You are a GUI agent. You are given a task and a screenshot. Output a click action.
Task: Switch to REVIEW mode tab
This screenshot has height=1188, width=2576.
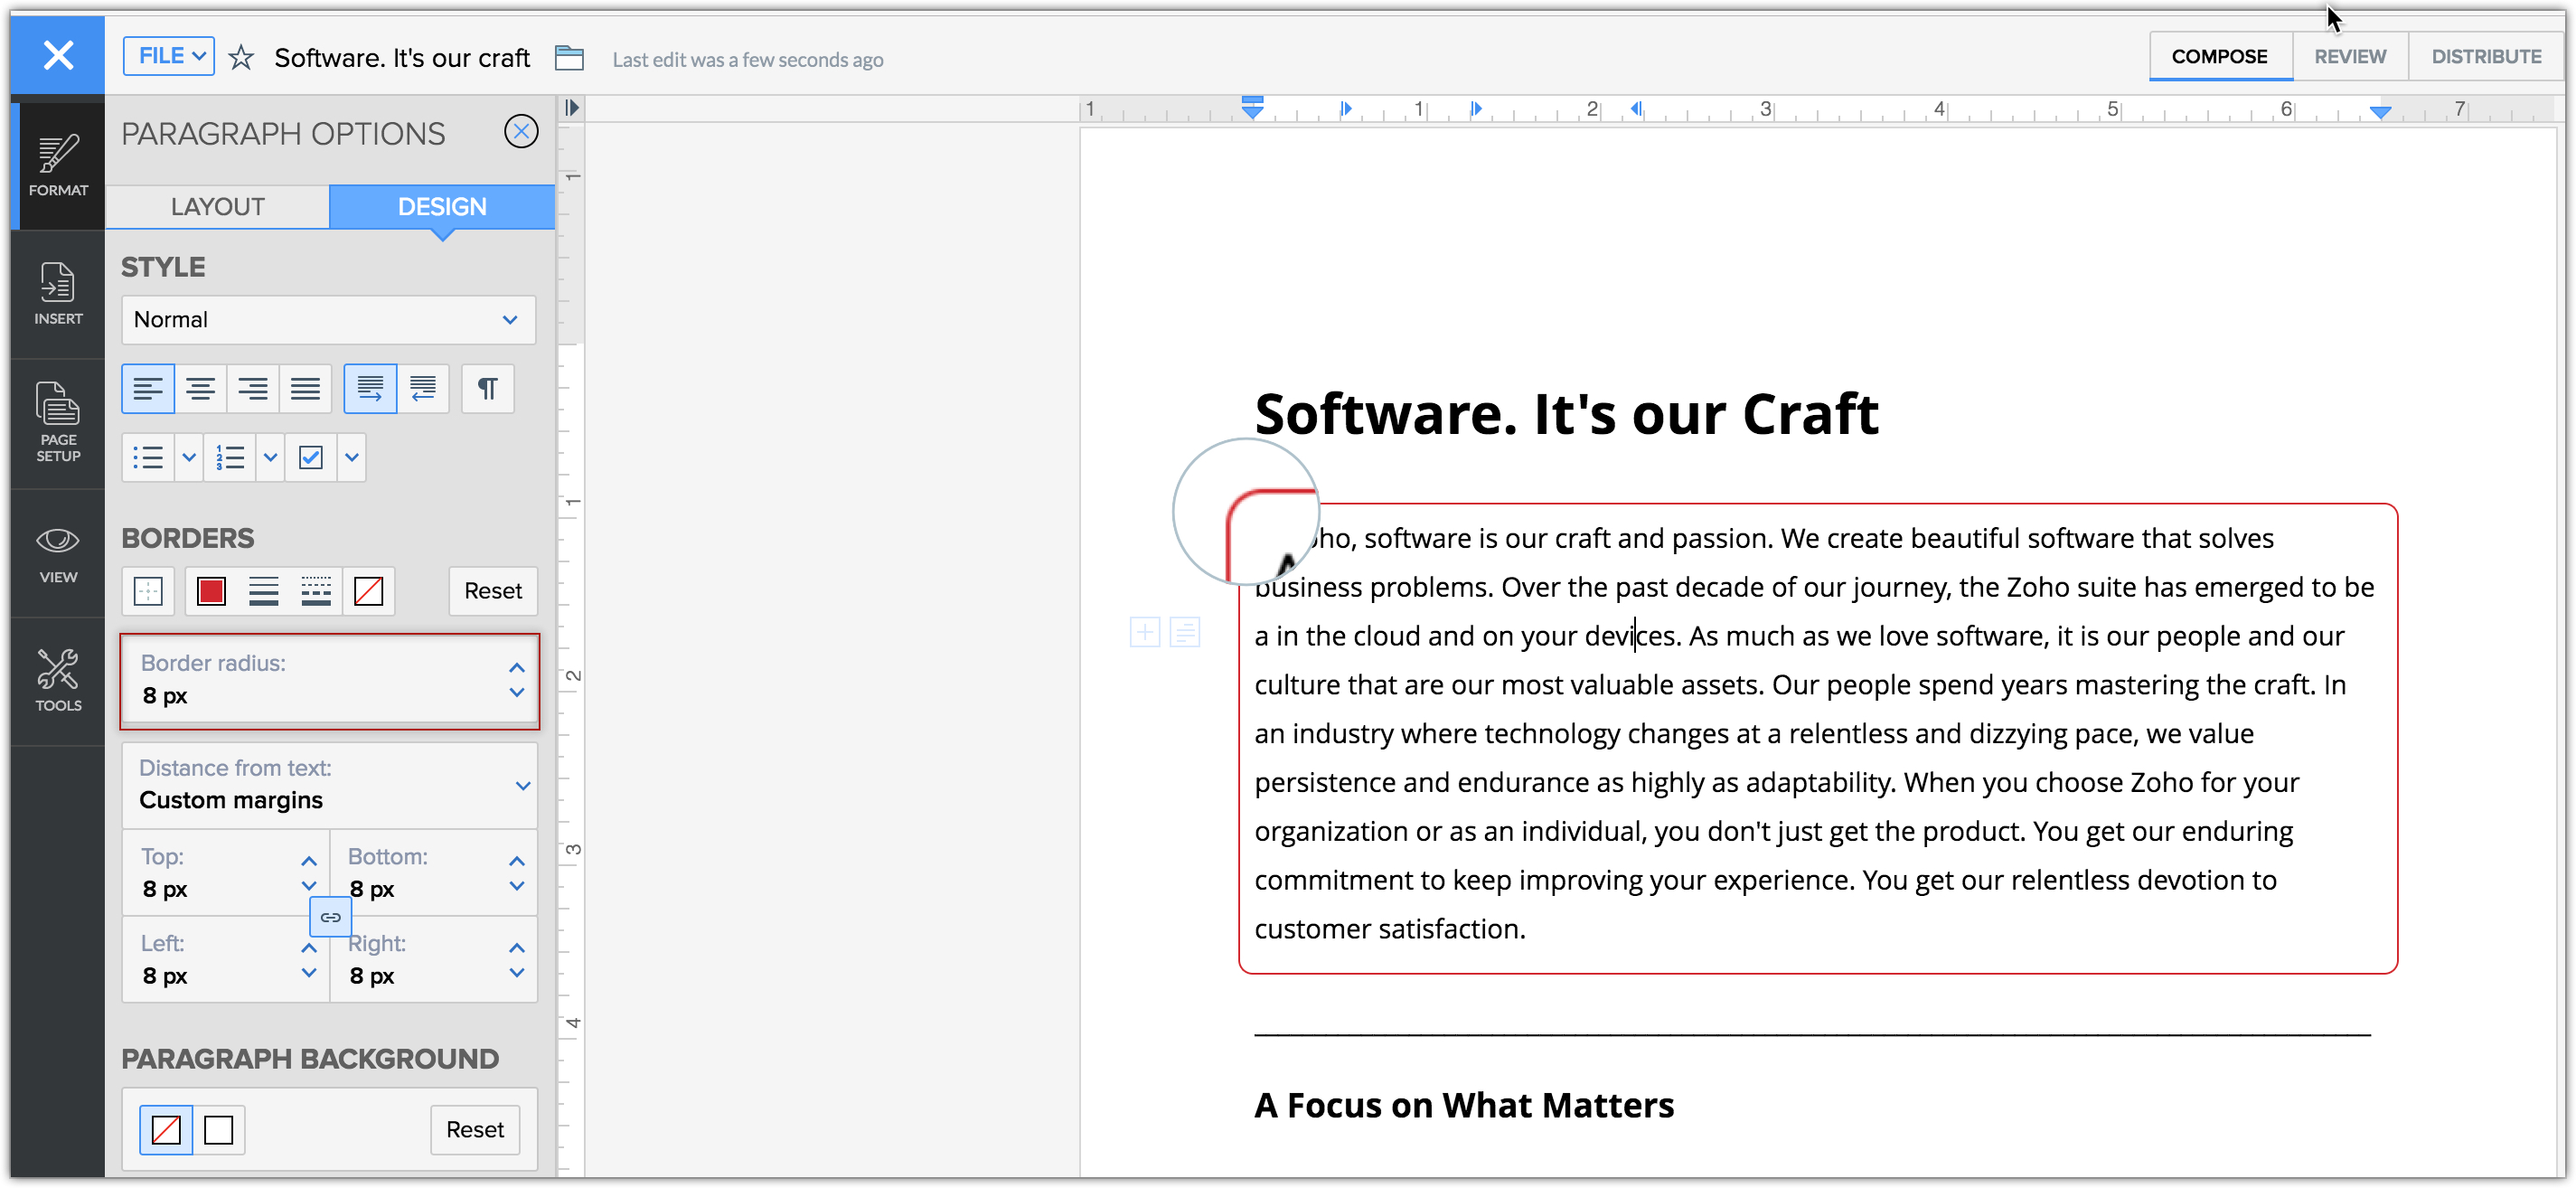click(2349, 57)
